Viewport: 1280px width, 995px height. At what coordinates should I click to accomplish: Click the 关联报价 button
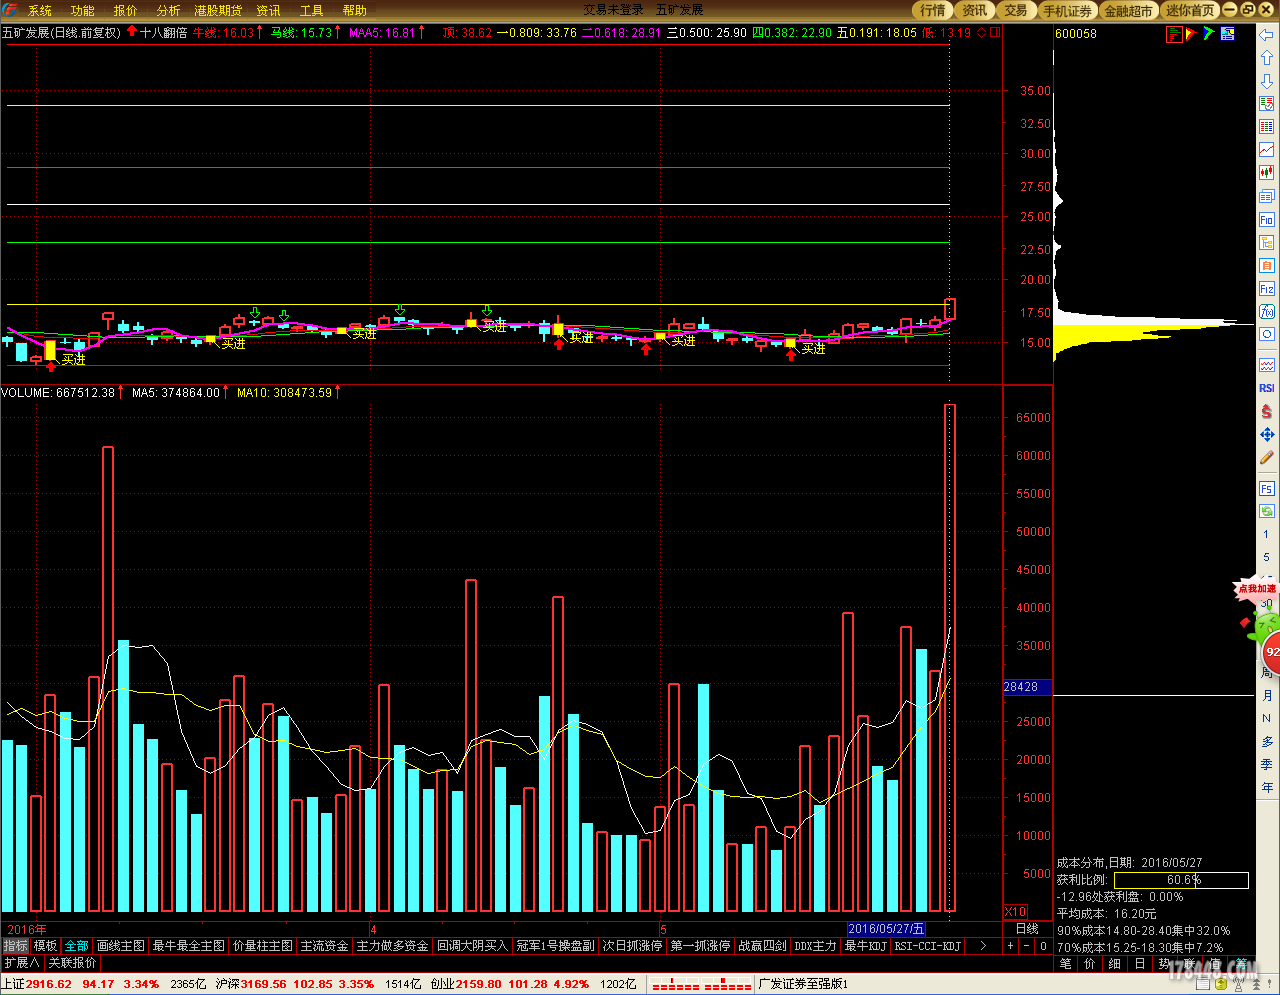point(73,962)
